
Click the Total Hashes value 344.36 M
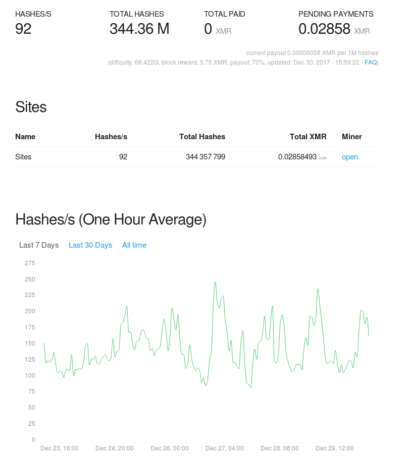[x=139, y=29]
